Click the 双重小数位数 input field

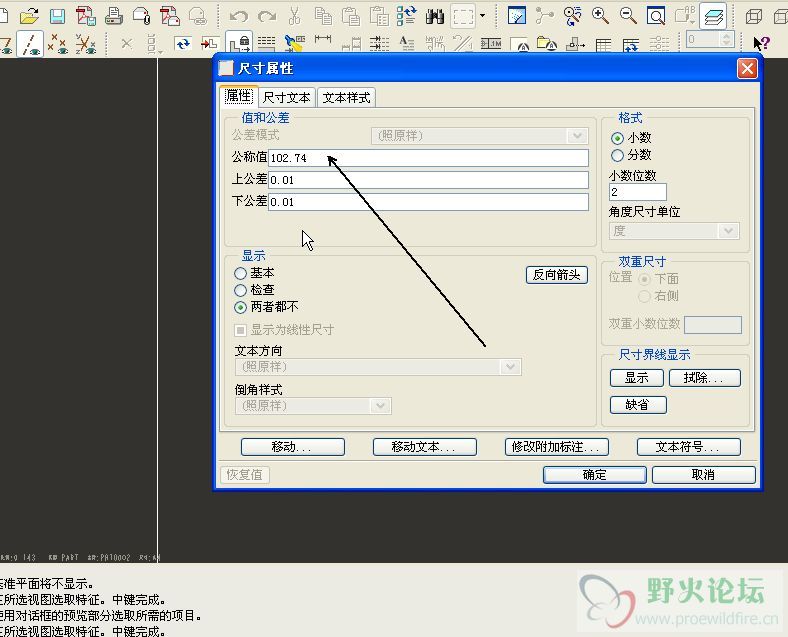(x=713, y=325)
